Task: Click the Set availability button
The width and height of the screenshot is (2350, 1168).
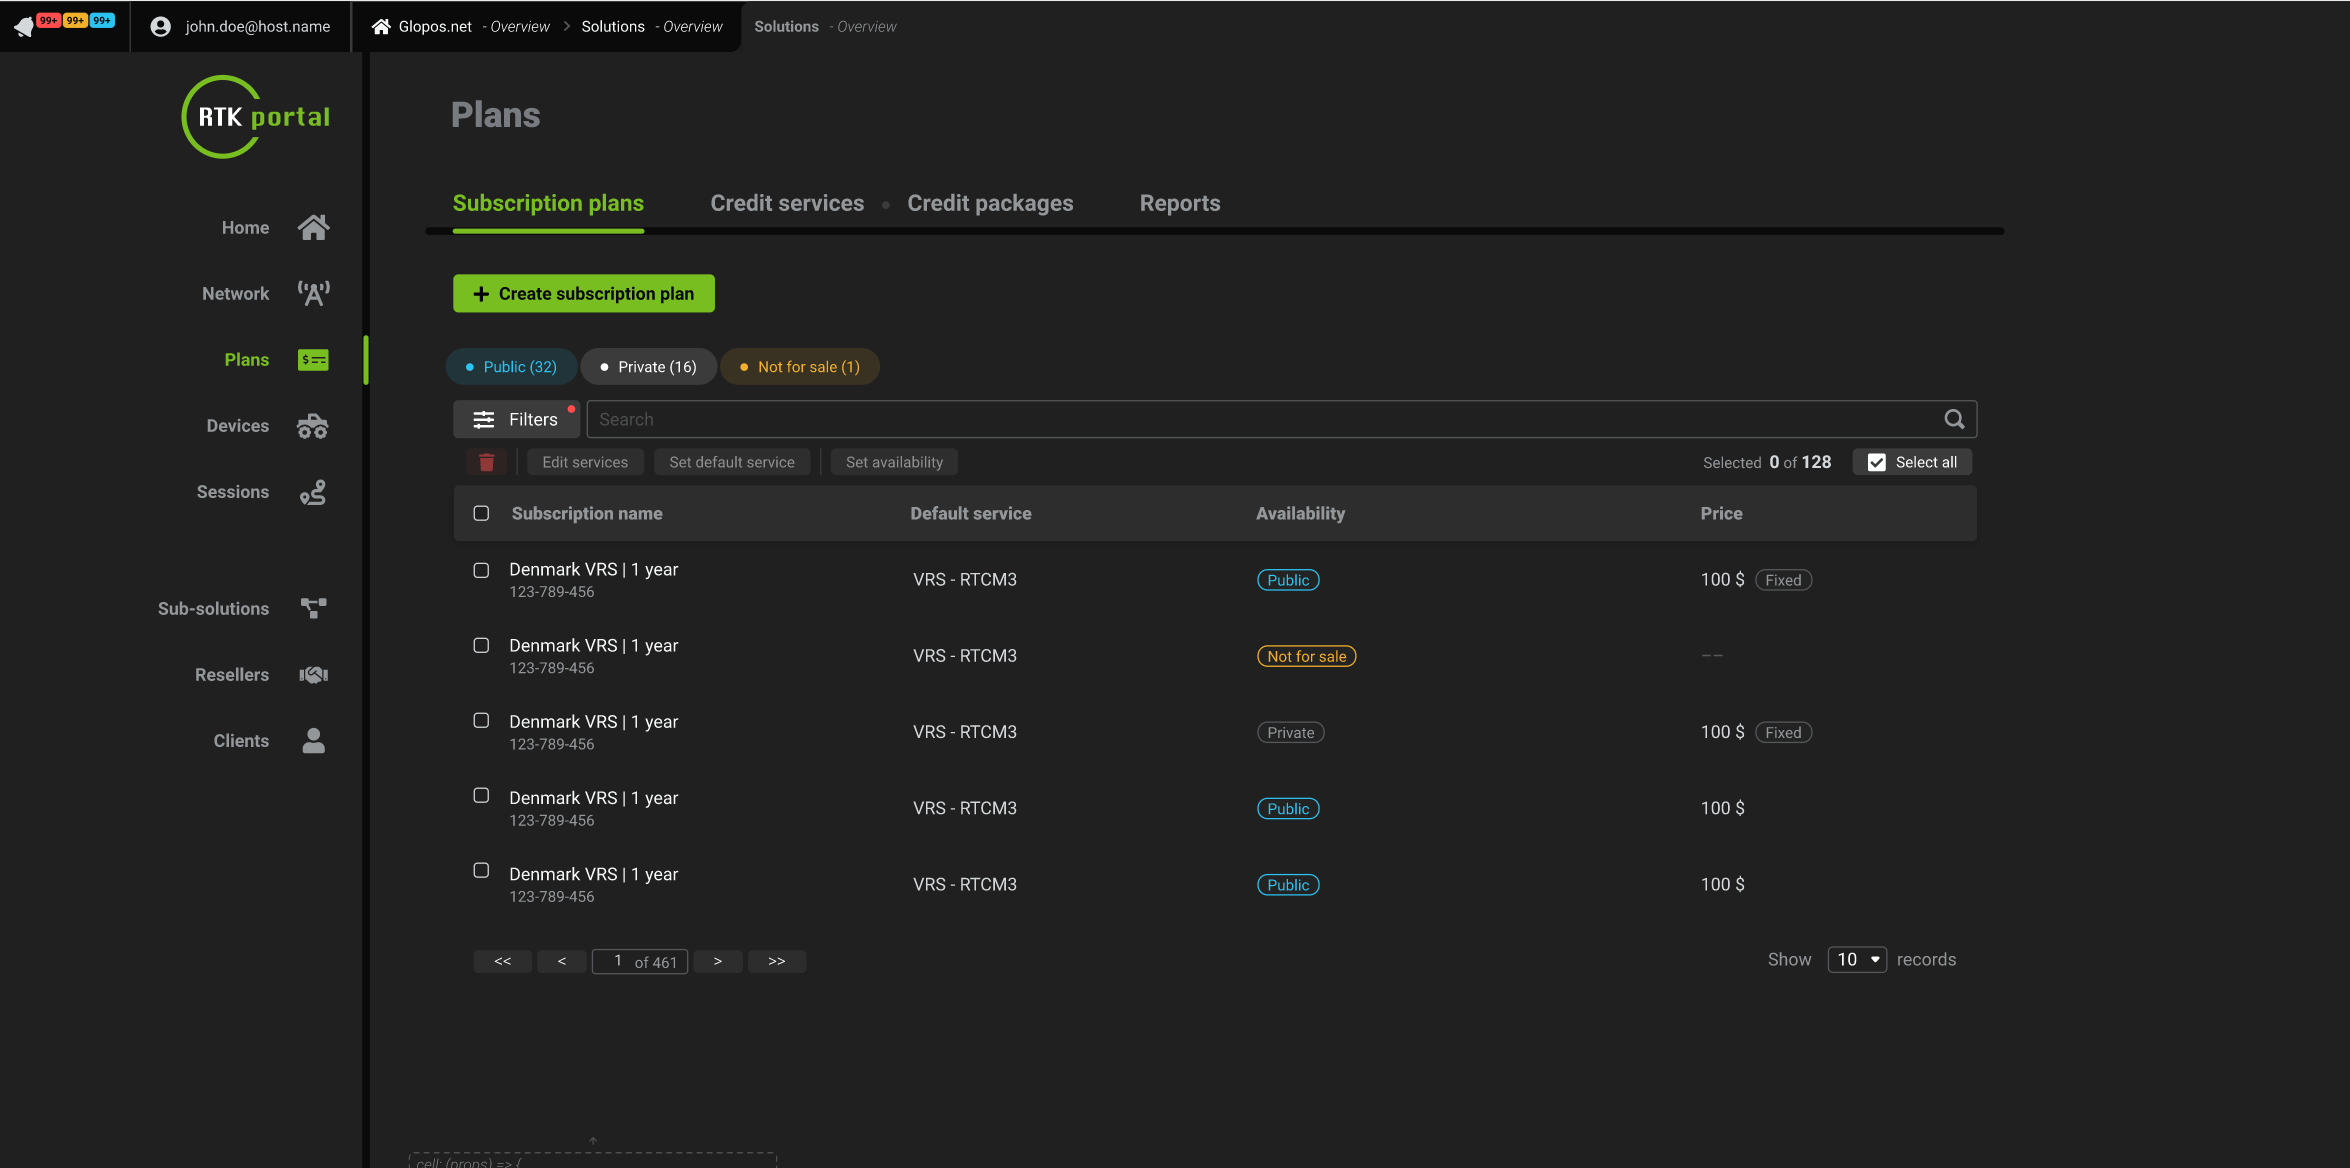Action: coord(893,462)
